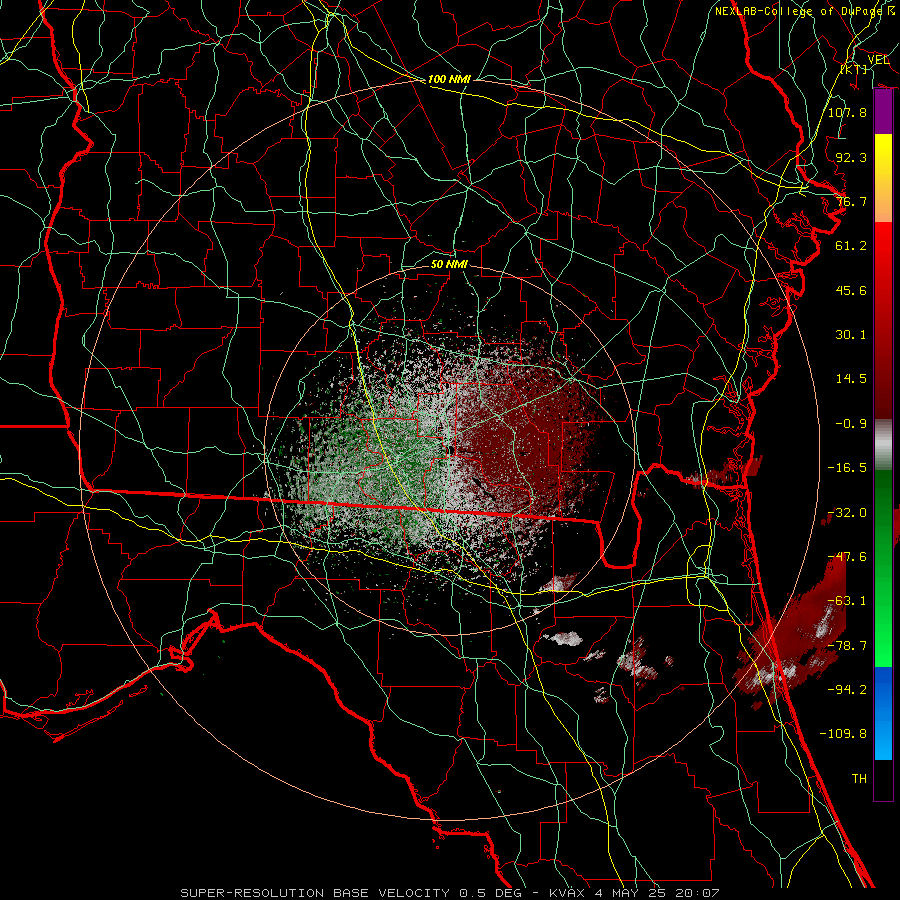Click the -78.7 velocity scale value
This screenshot has height=900, width=900.
(x=847, y=646)
